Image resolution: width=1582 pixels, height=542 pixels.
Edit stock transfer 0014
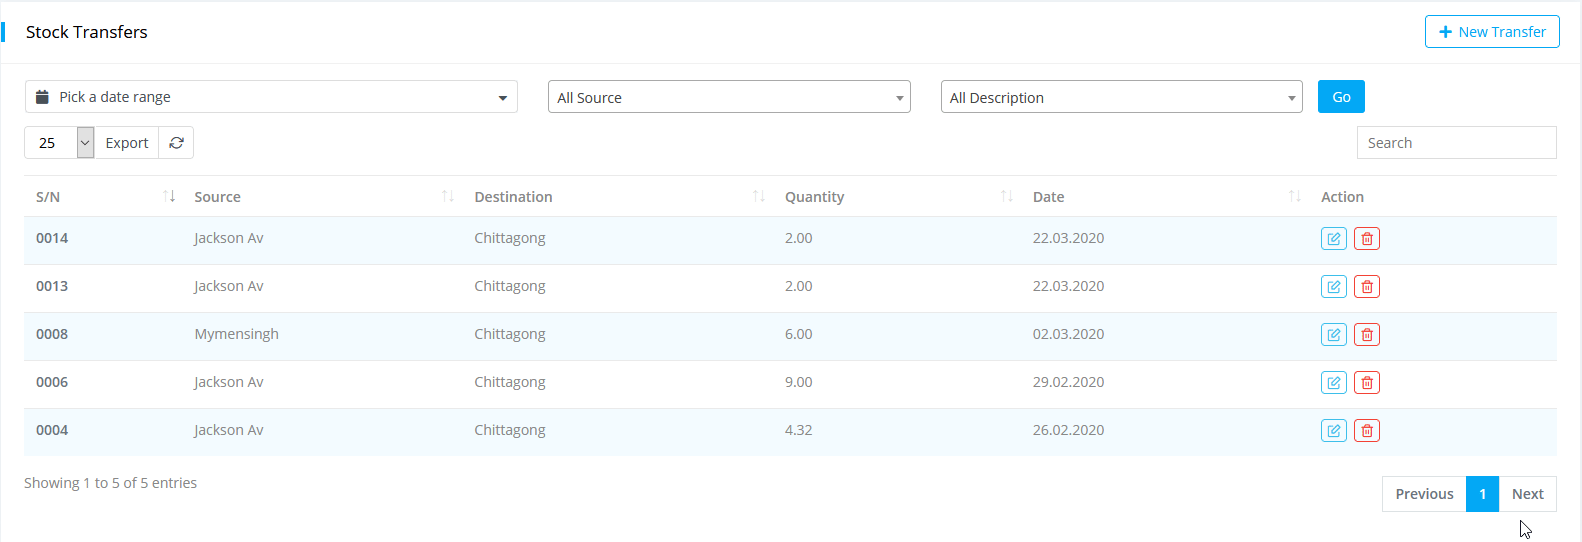point(1333,239)
